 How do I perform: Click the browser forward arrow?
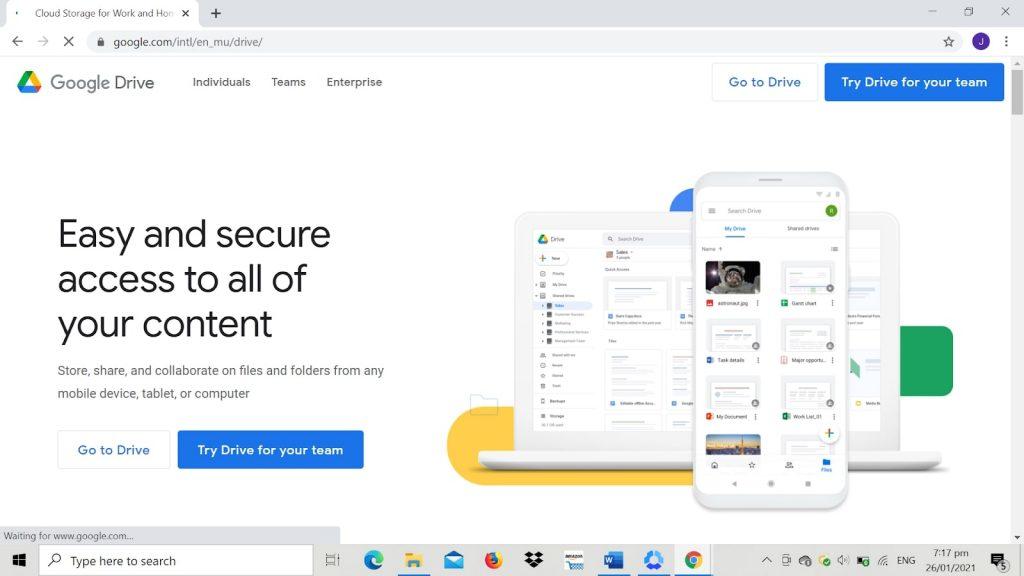(x=43, y=42)
